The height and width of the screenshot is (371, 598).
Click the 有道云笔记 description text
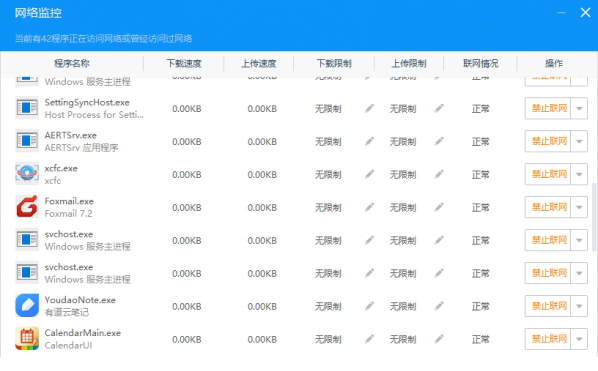[67, 312]
